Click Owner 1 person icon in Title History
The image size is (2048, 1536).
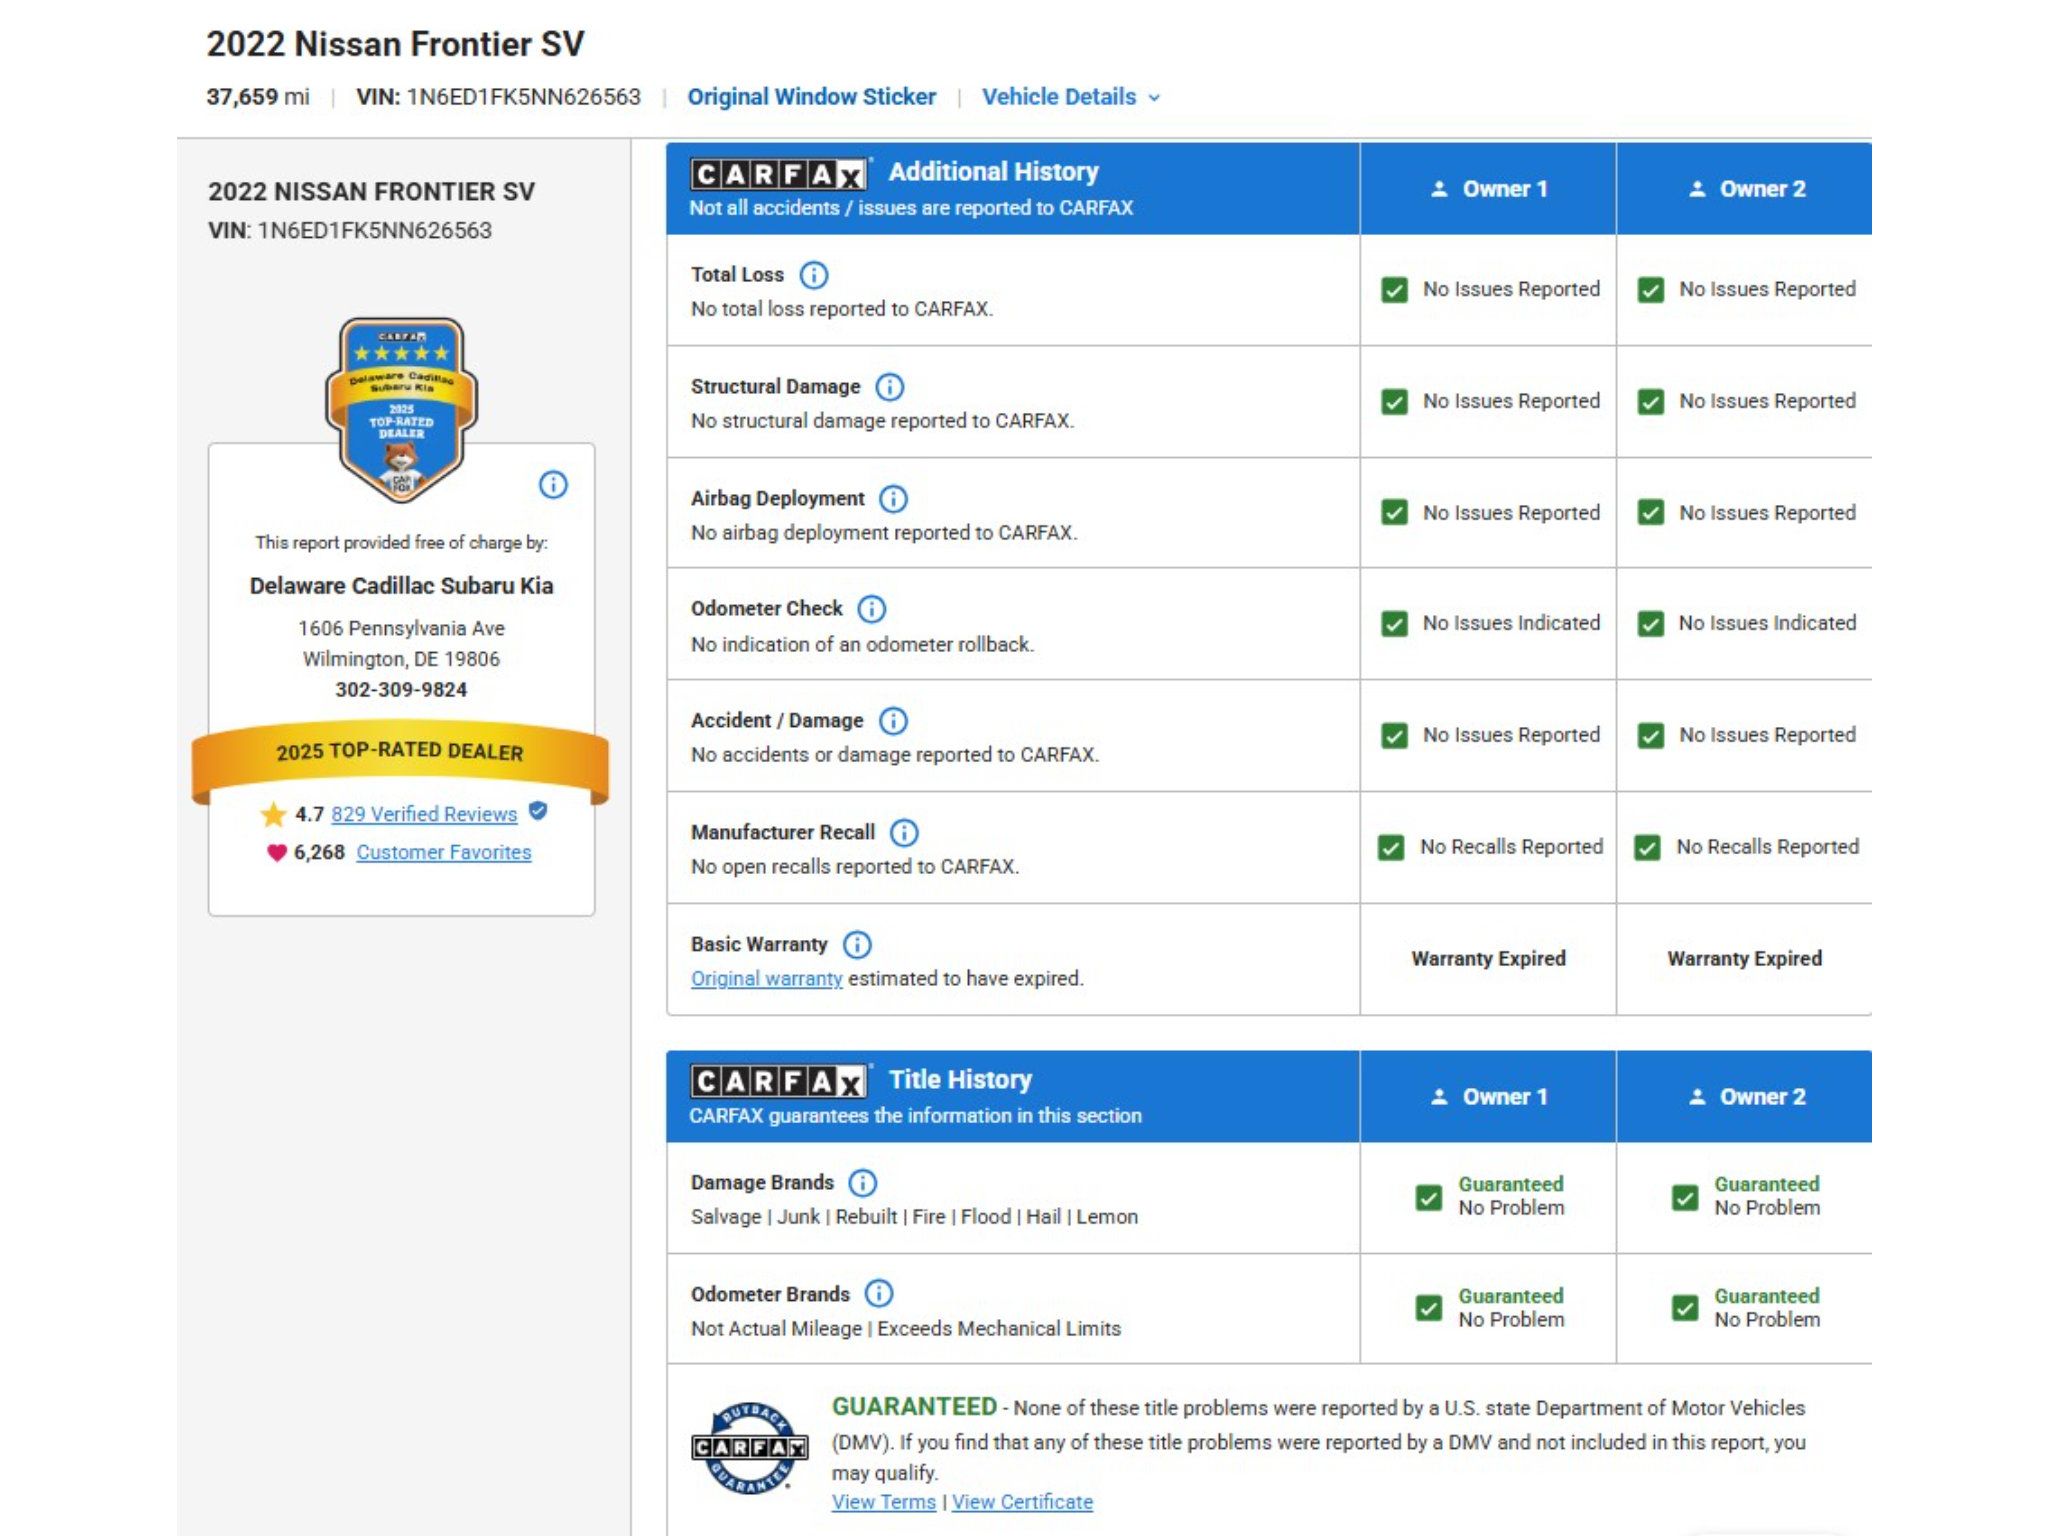(x=1439, y=1097)
